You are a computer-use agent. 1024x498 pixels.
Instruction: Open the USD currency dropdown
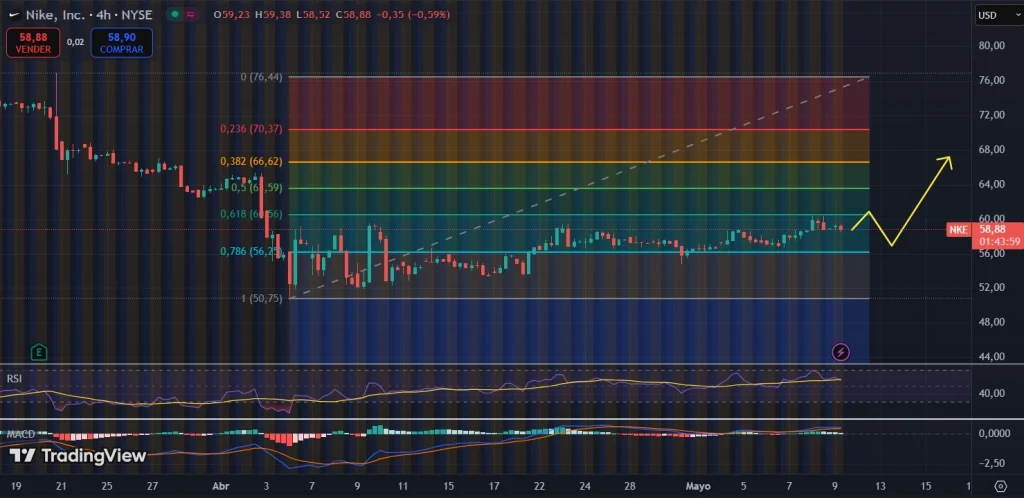[x=998, y=15]
